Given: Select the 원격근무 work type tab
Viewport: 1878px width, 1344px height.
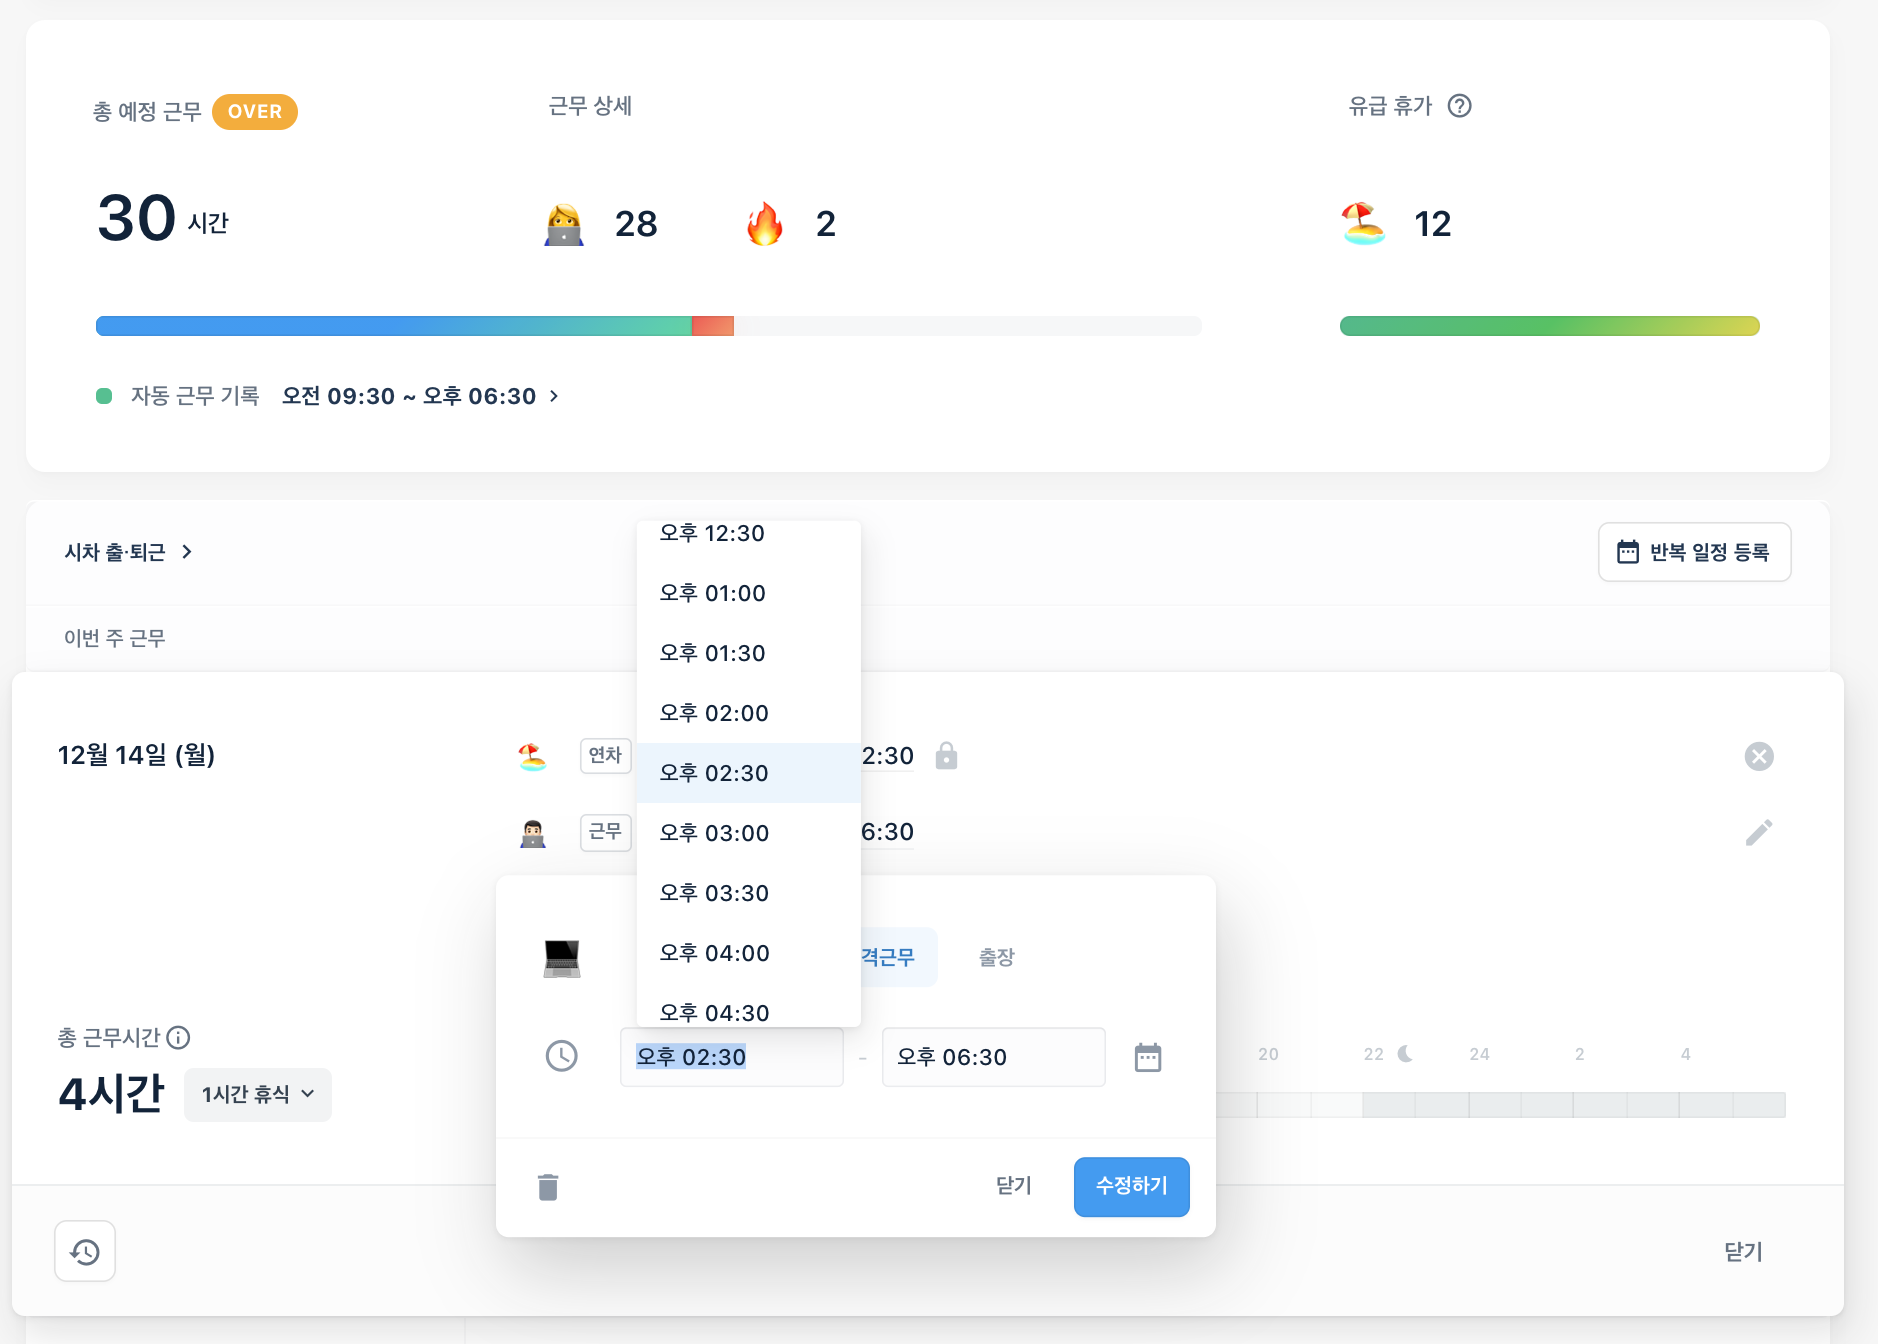Looking at the screenshot, I should [x=897, y=958].
